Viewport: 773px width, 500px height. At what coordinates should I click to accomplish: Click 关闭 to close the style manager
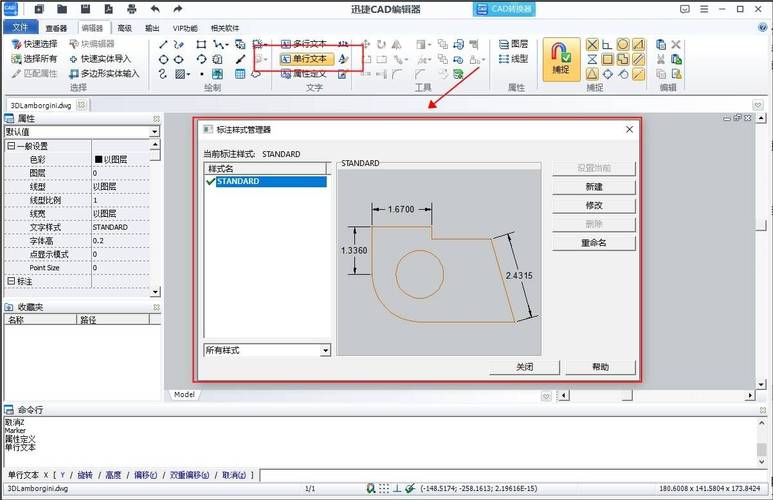pos(525,367)
